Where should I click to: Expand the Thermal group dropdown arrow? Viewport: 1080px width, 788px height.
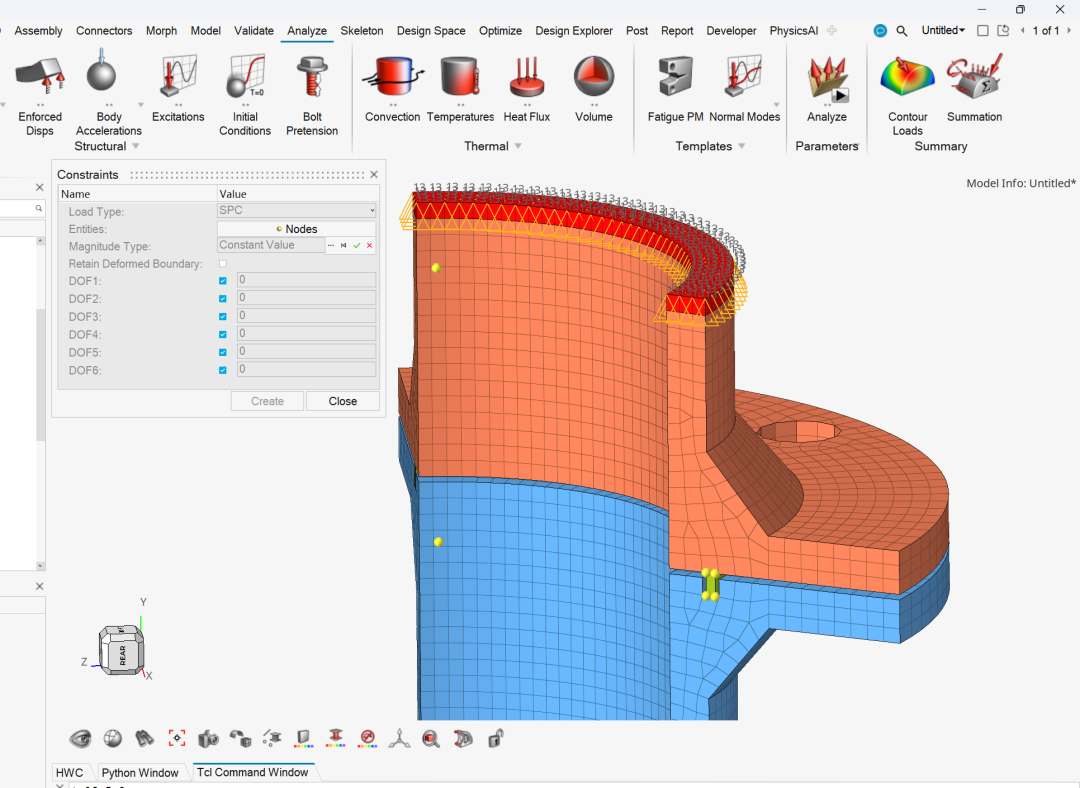point(518,147)
